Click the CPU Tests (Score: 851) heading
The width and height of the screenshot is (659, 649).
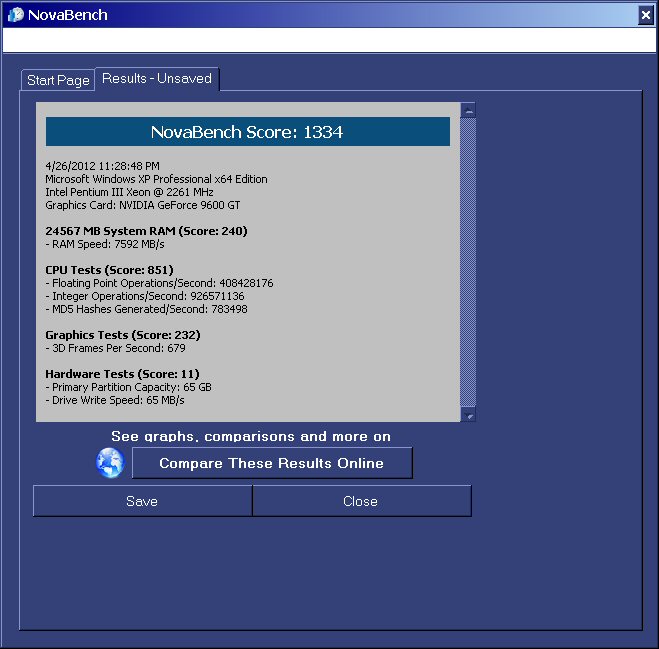109,270
